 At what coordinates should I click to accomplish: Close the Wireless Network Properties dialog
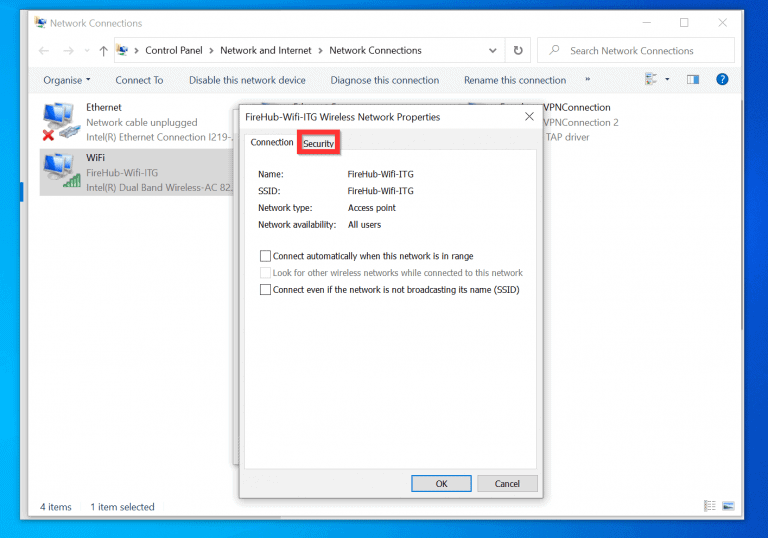[x=529, y=117]
